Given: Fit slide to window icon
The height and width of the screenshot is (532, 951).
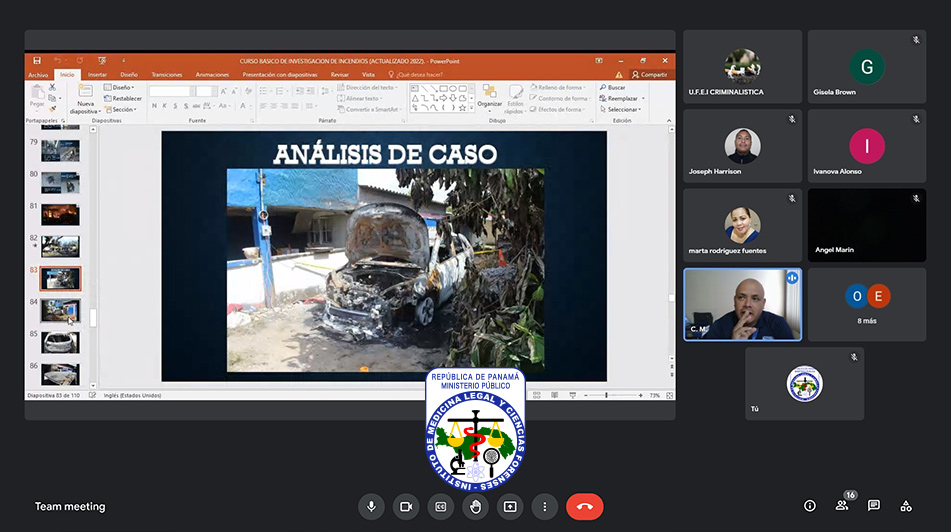Looking at the screenshot, I should [670, 395].
